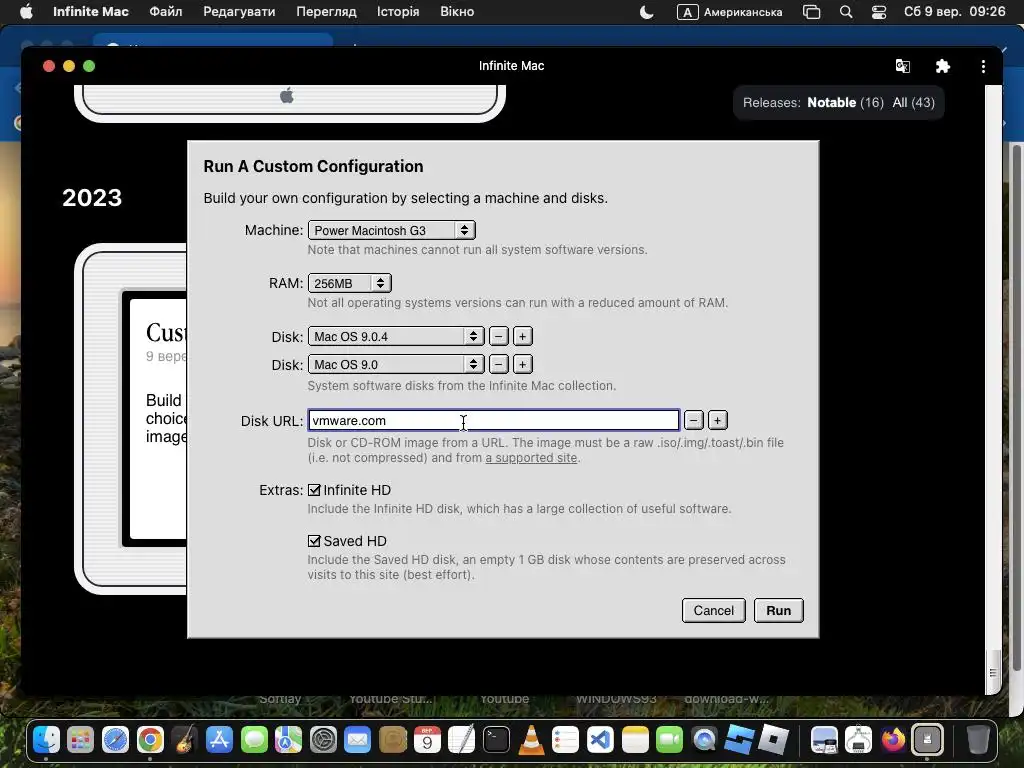Open Mail in the Dock

[x=358, y=740]
